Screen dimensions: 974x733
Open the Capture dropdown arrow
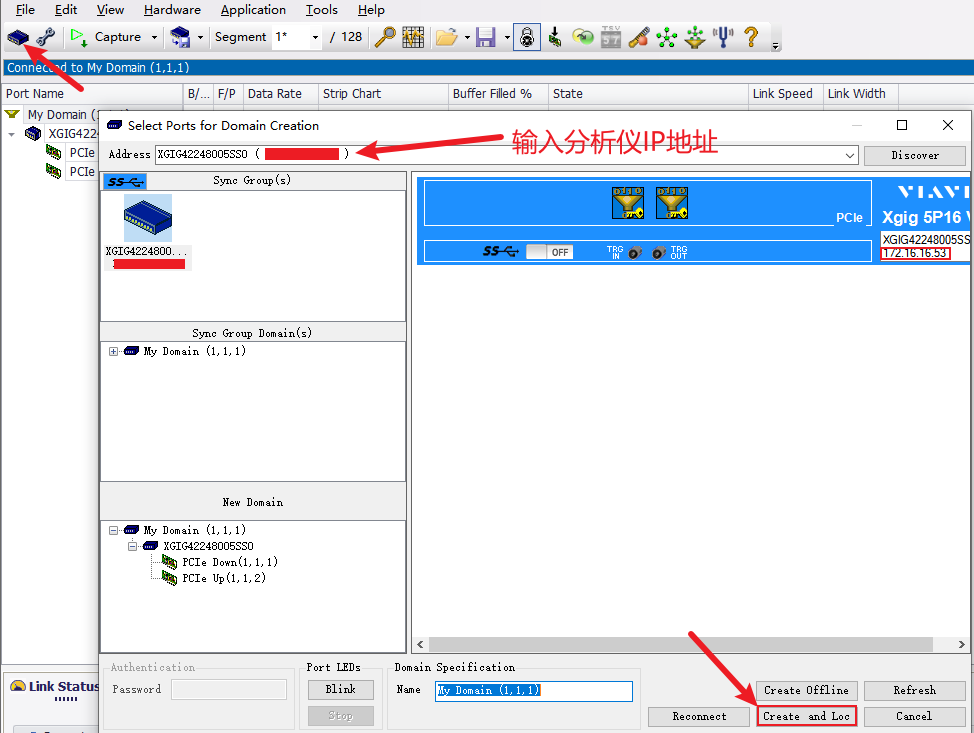pyautogui.click(x=154, y=37)
